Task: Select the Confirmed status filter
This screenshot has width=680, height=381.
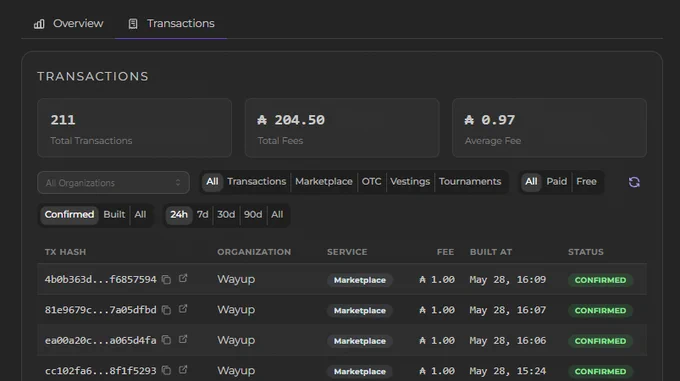Action: click(x=69, y=215)
